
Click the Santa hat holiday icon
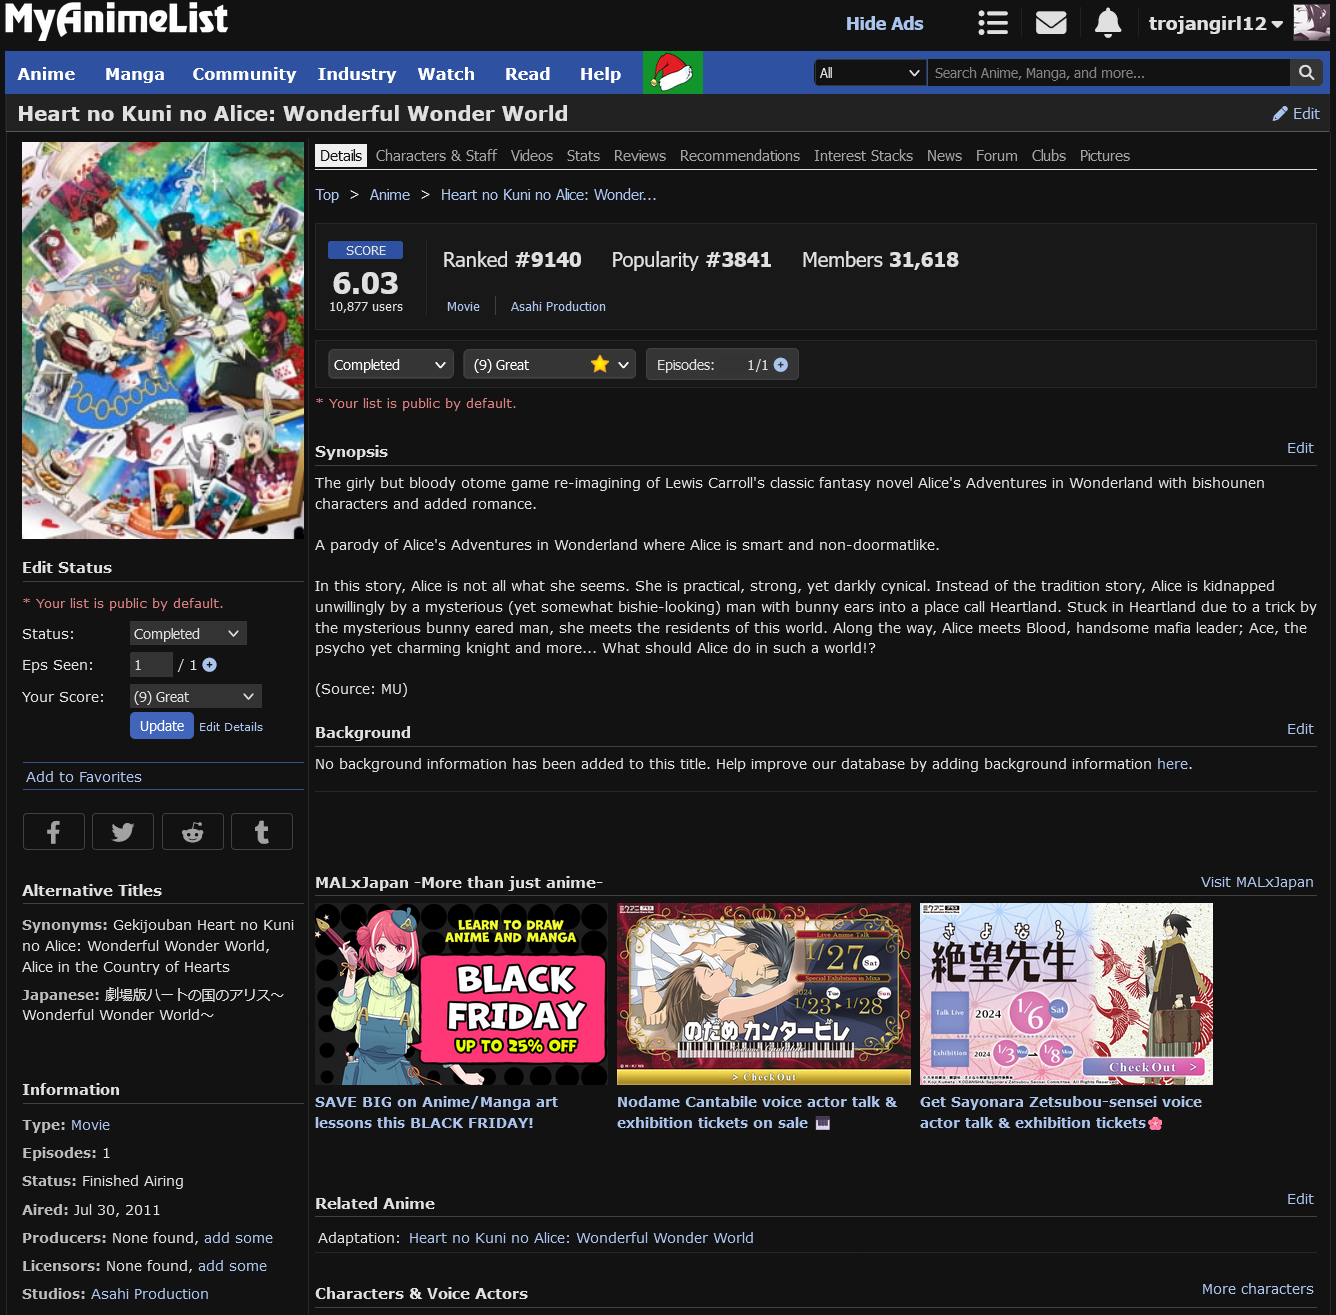pyautogui.click(x=672, y=73)
